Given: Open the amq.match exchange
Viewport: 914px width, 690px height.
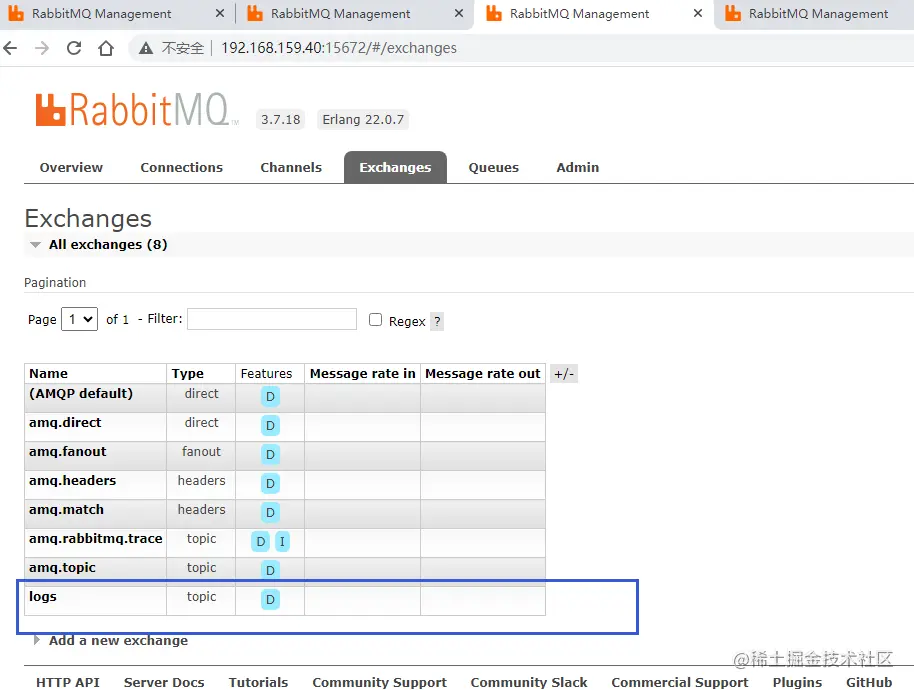Looking at the screenshot, I should (x=66, y=511).
